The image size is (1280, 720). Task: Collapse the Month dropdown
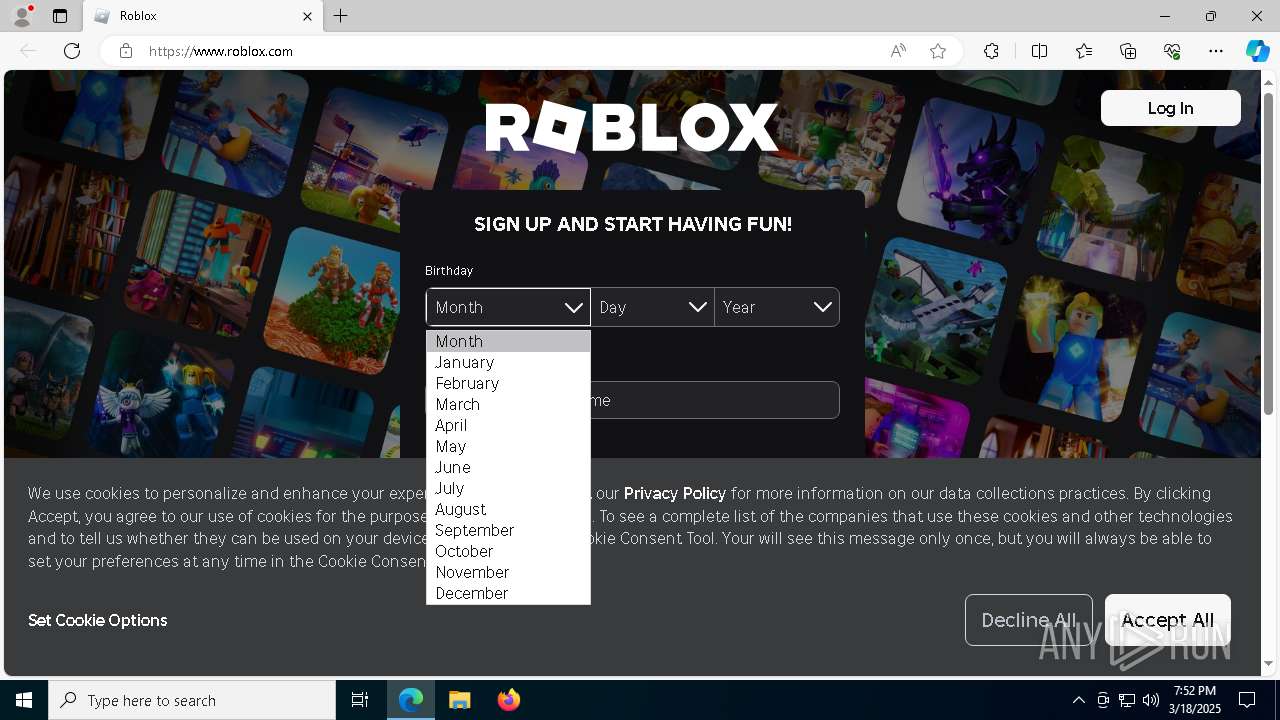point(508,307)
